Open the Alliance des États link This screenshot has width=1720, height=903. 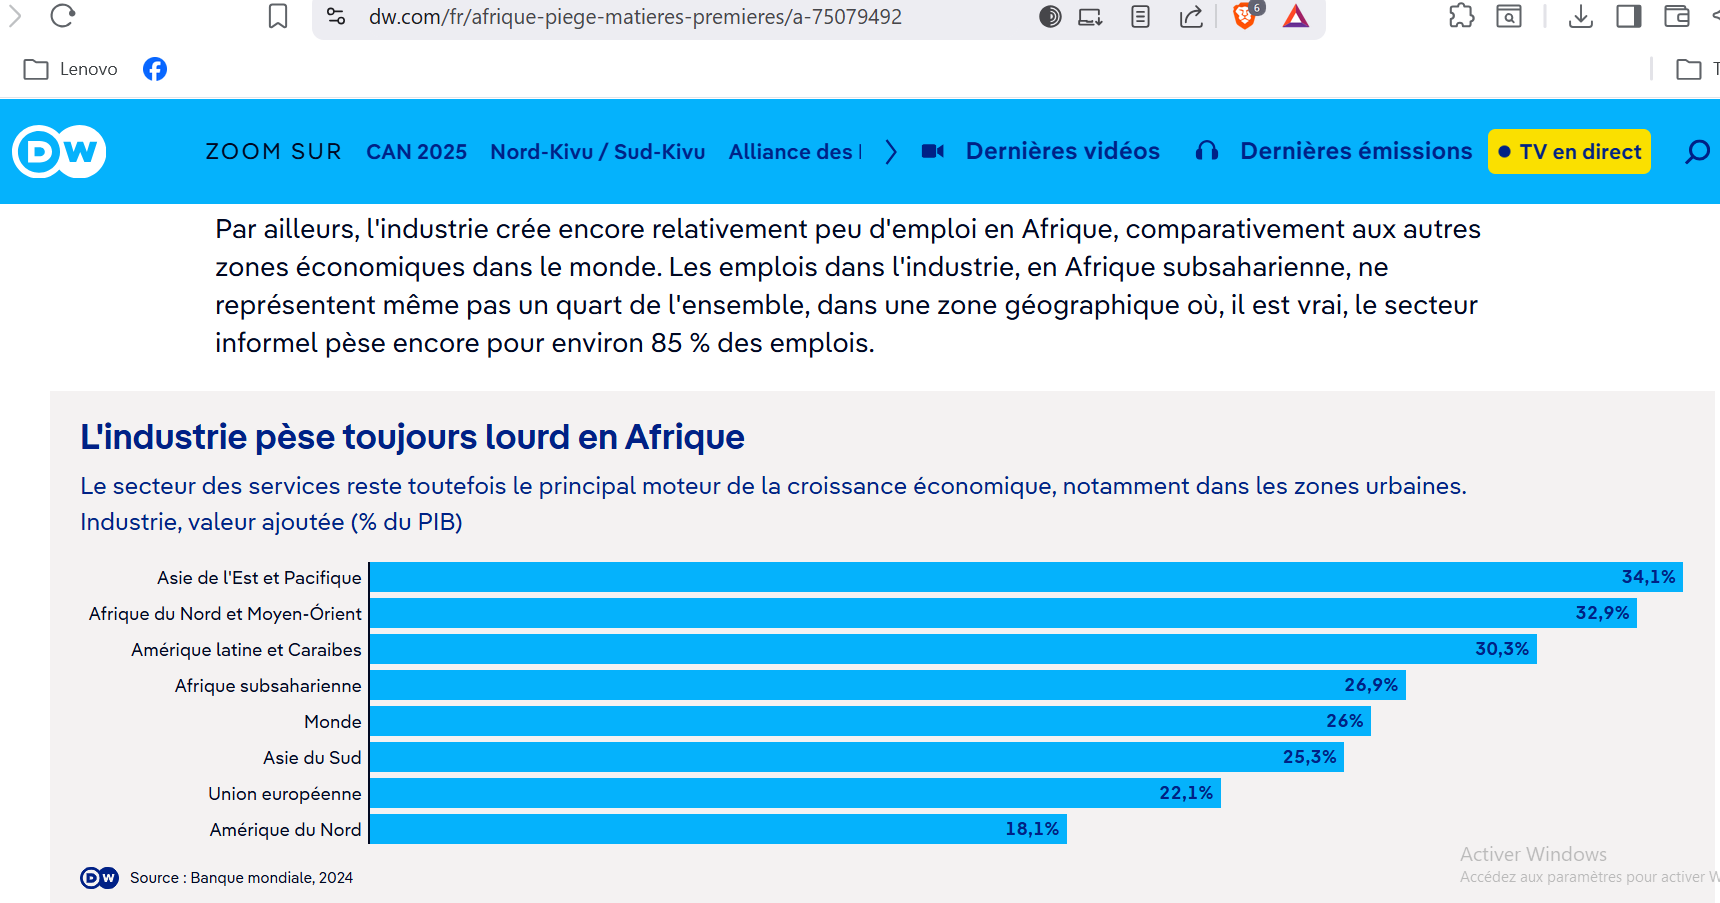click(794, 152)
